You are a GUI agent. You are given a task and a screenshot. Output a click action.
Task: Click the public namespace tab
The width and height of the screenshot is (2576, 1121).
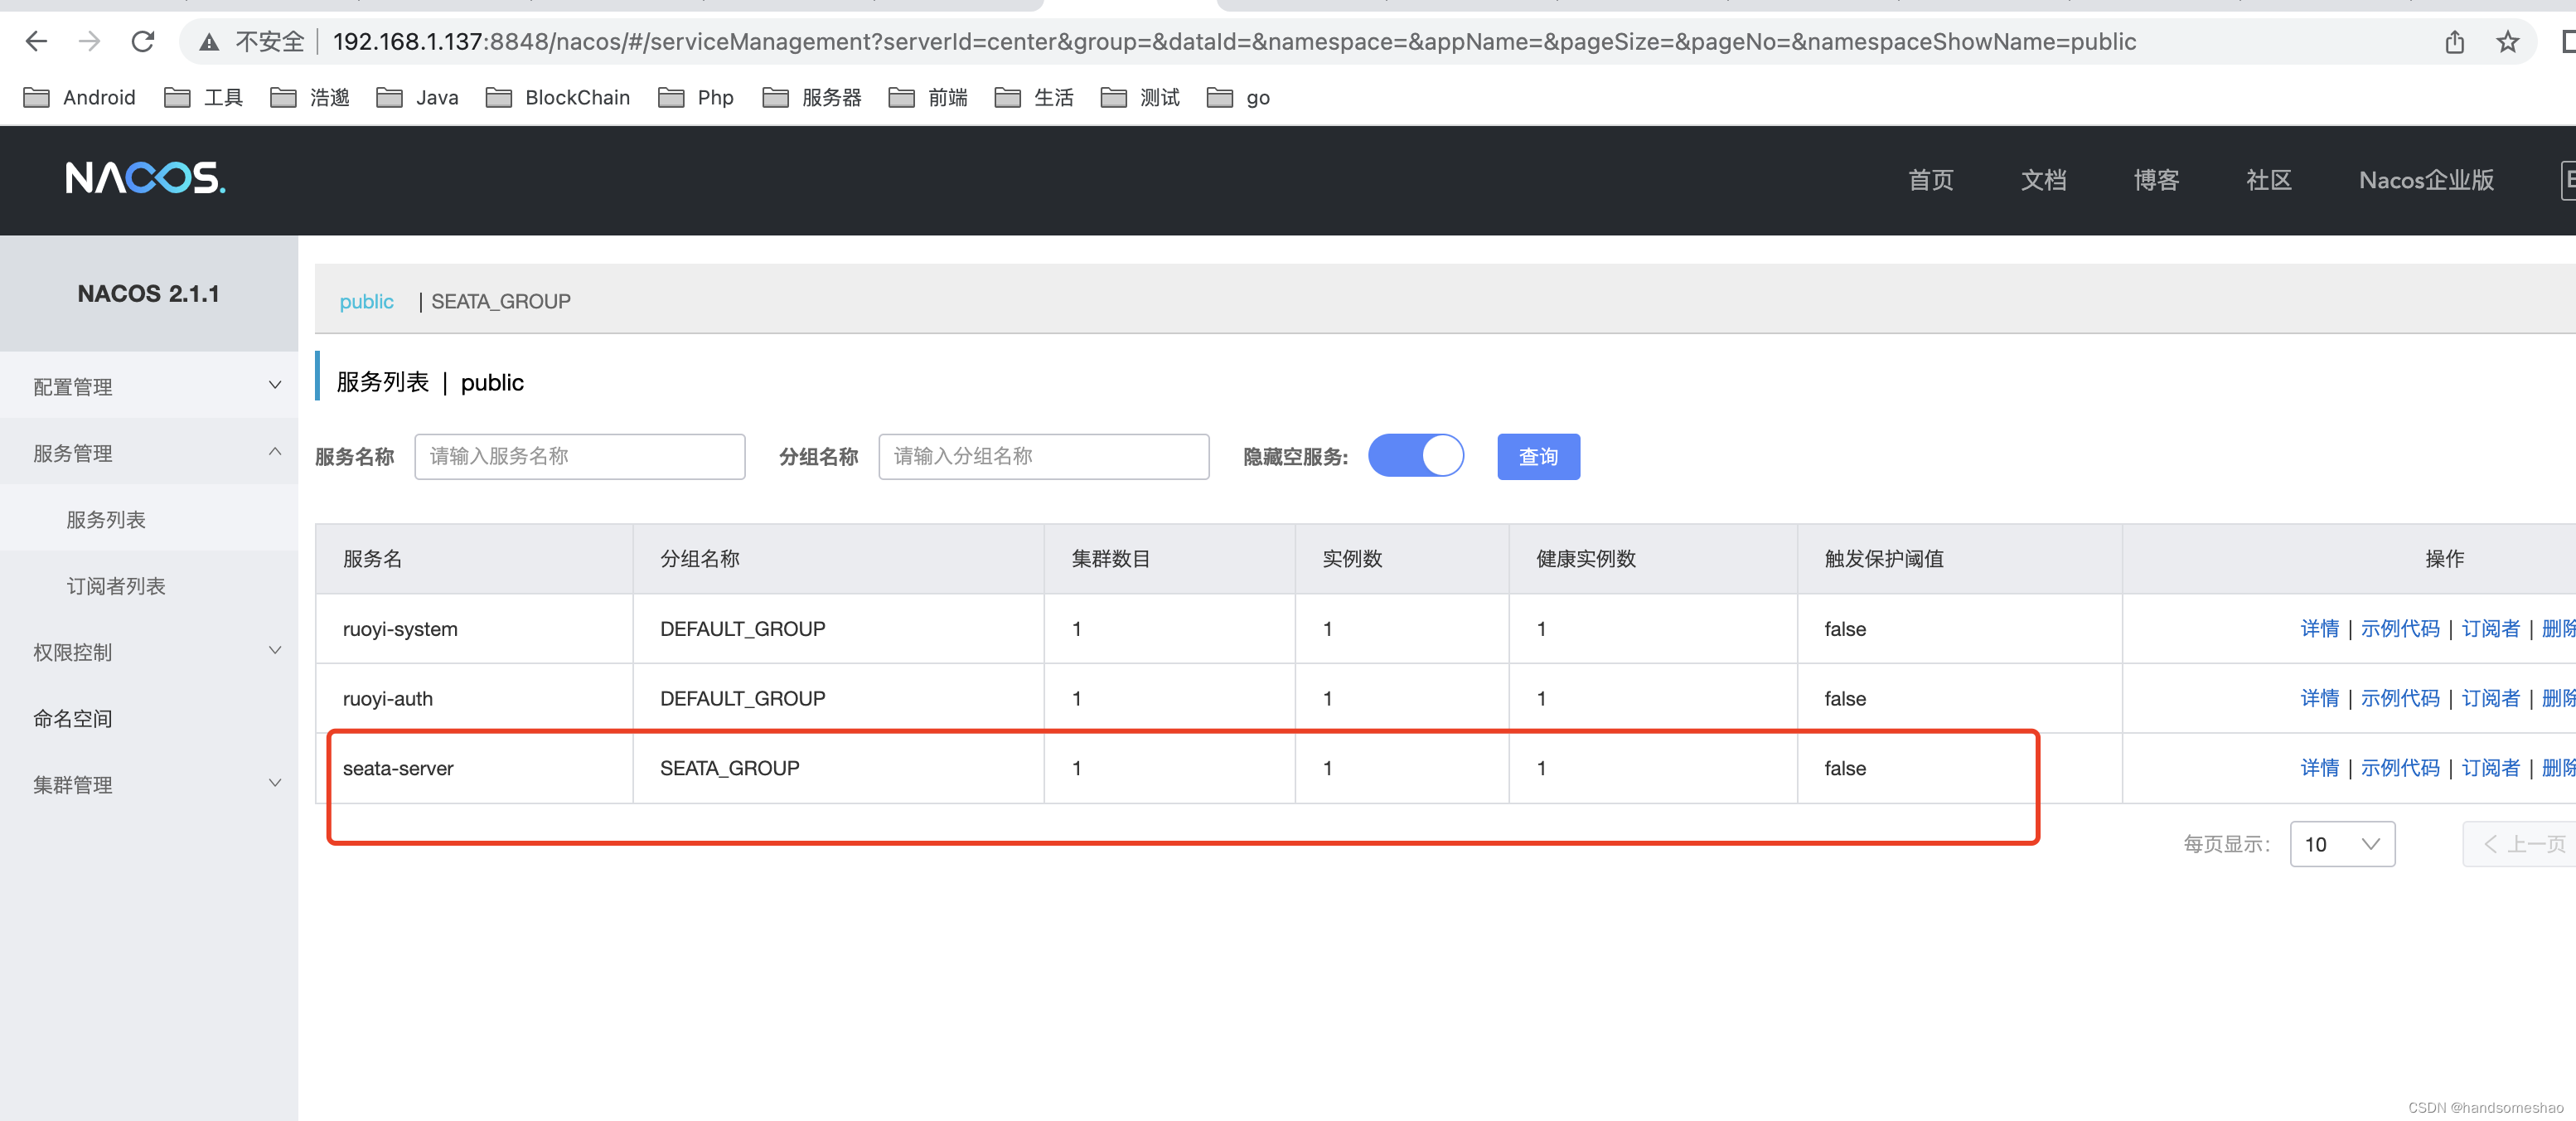coord(366,301)
